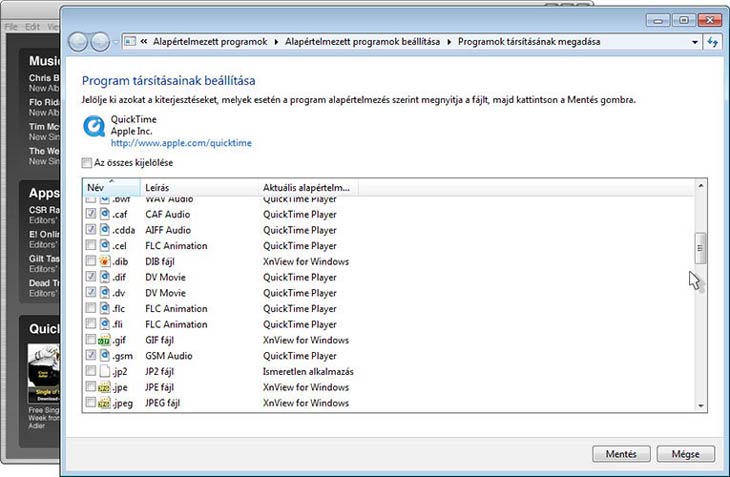Sort list by the Leírás column header
Image resolution: width=730 pixels, height=477 pixels.
point(199,188)
